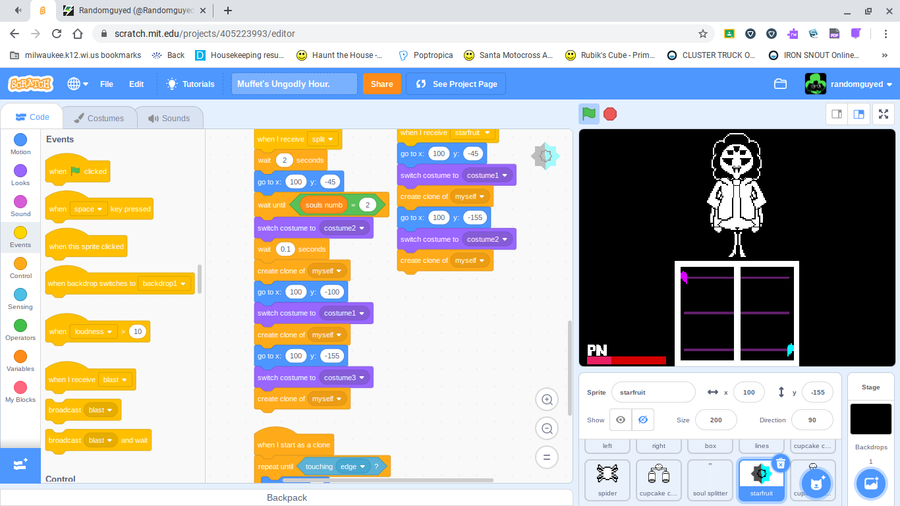Open blast dropdown in when I receive block
Screen dimensions: 900x506
tap(115, 380)
